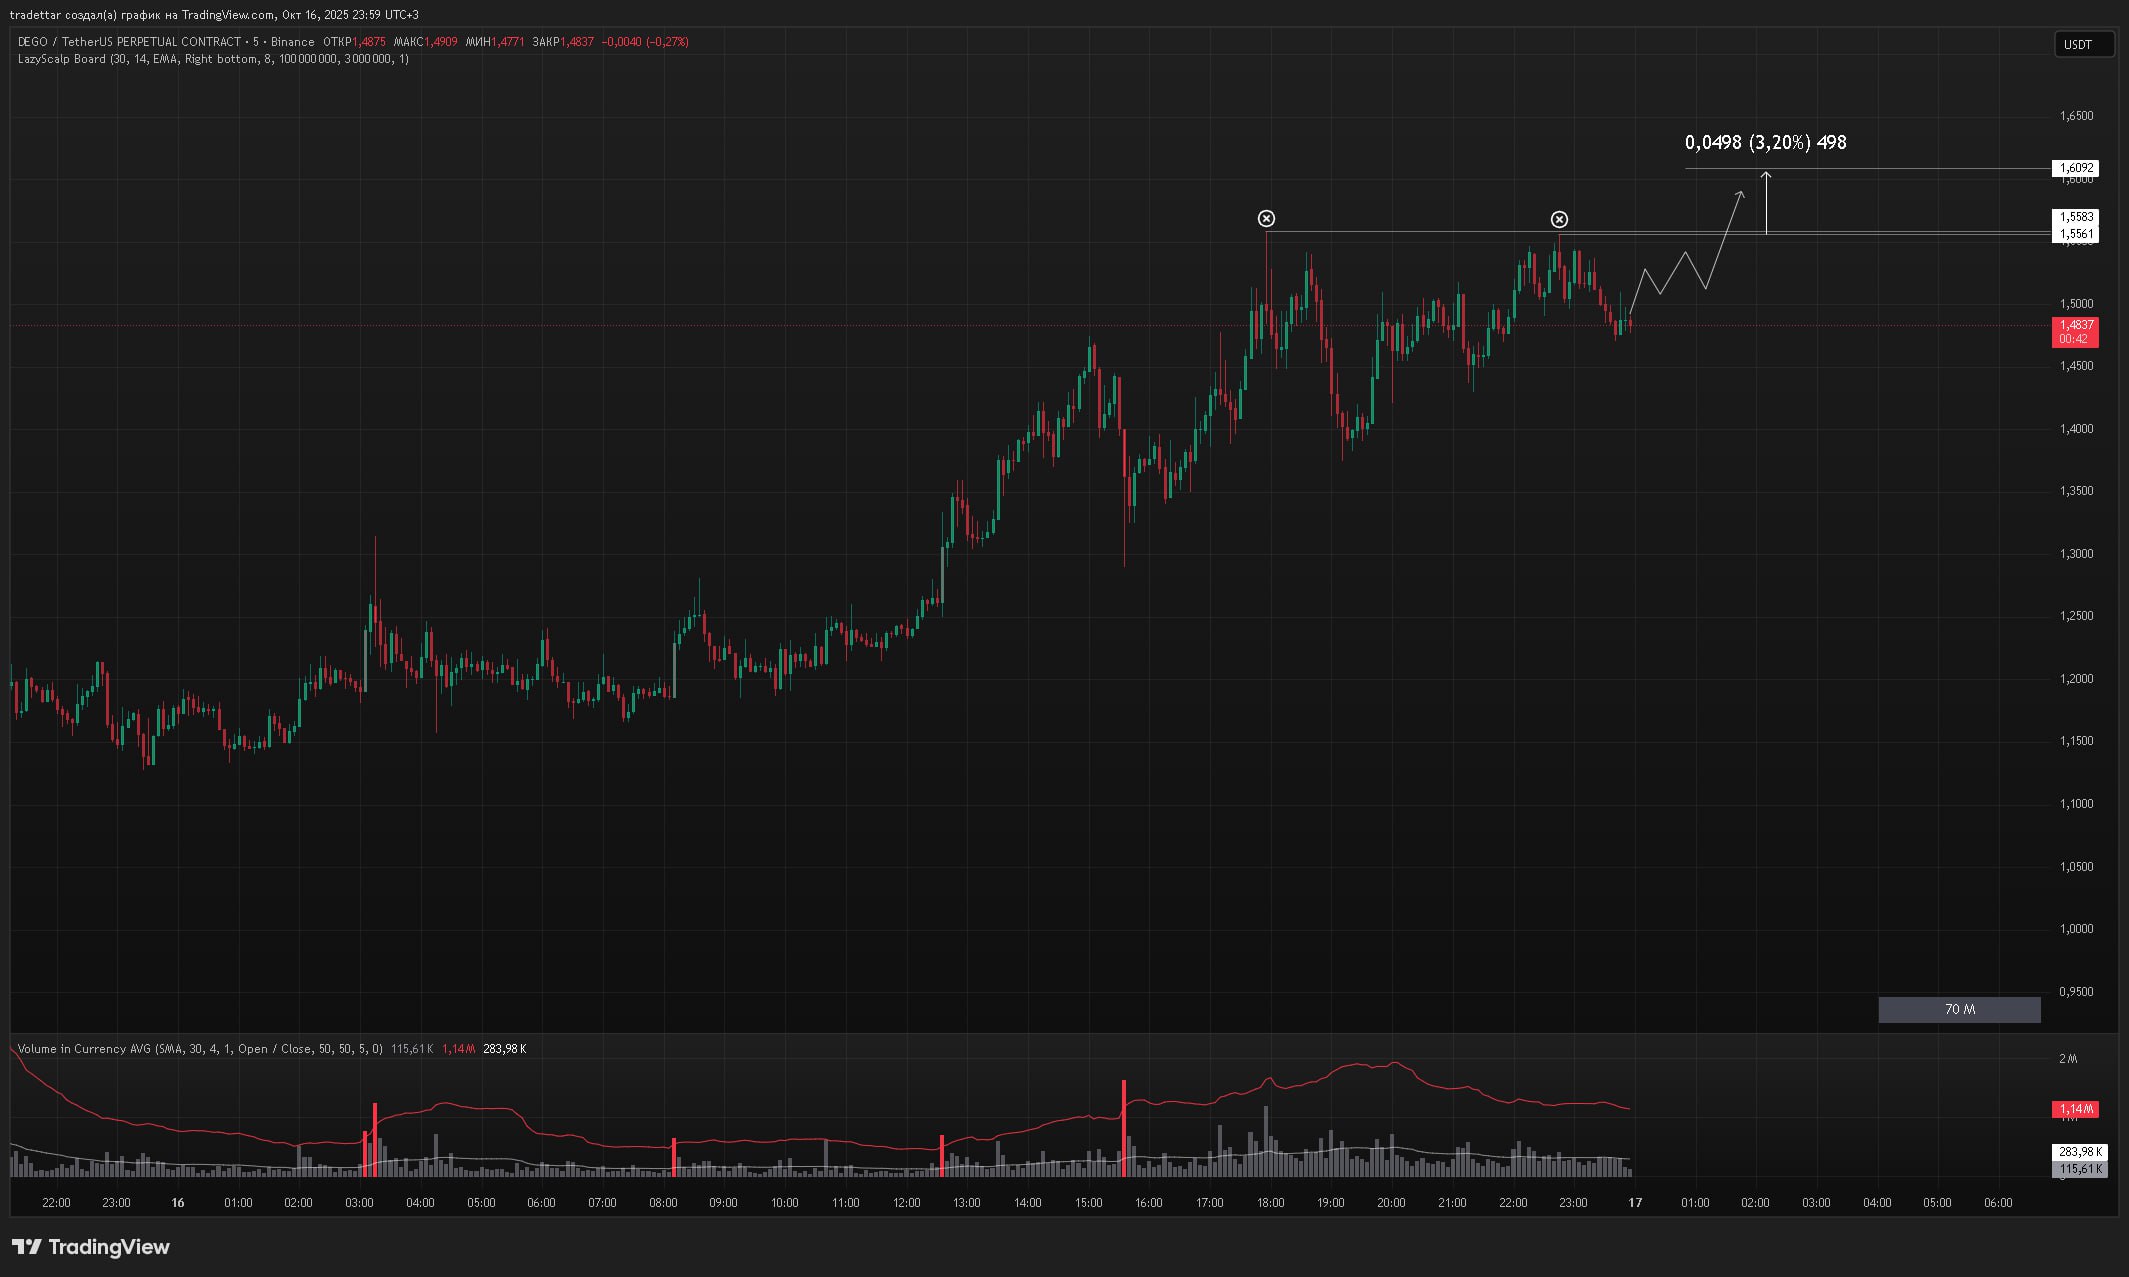
Task: Click the 70 M table box
Action: pos(1959,1010)
